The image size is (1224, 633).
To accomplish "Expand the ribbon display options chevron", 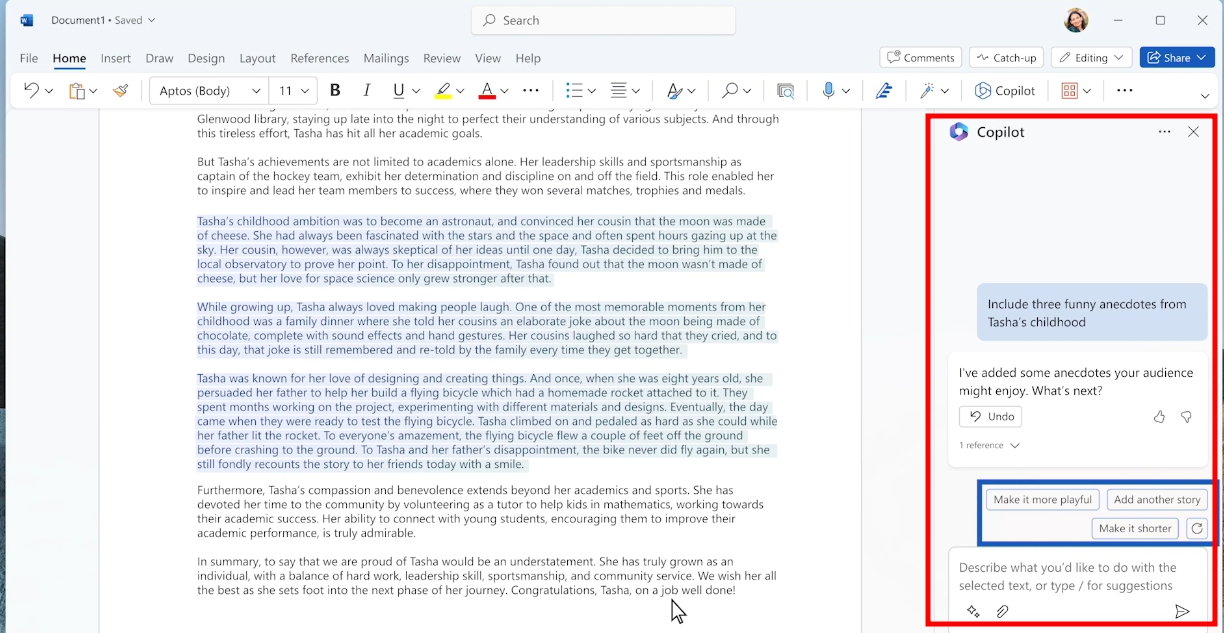I will 1204,96.
